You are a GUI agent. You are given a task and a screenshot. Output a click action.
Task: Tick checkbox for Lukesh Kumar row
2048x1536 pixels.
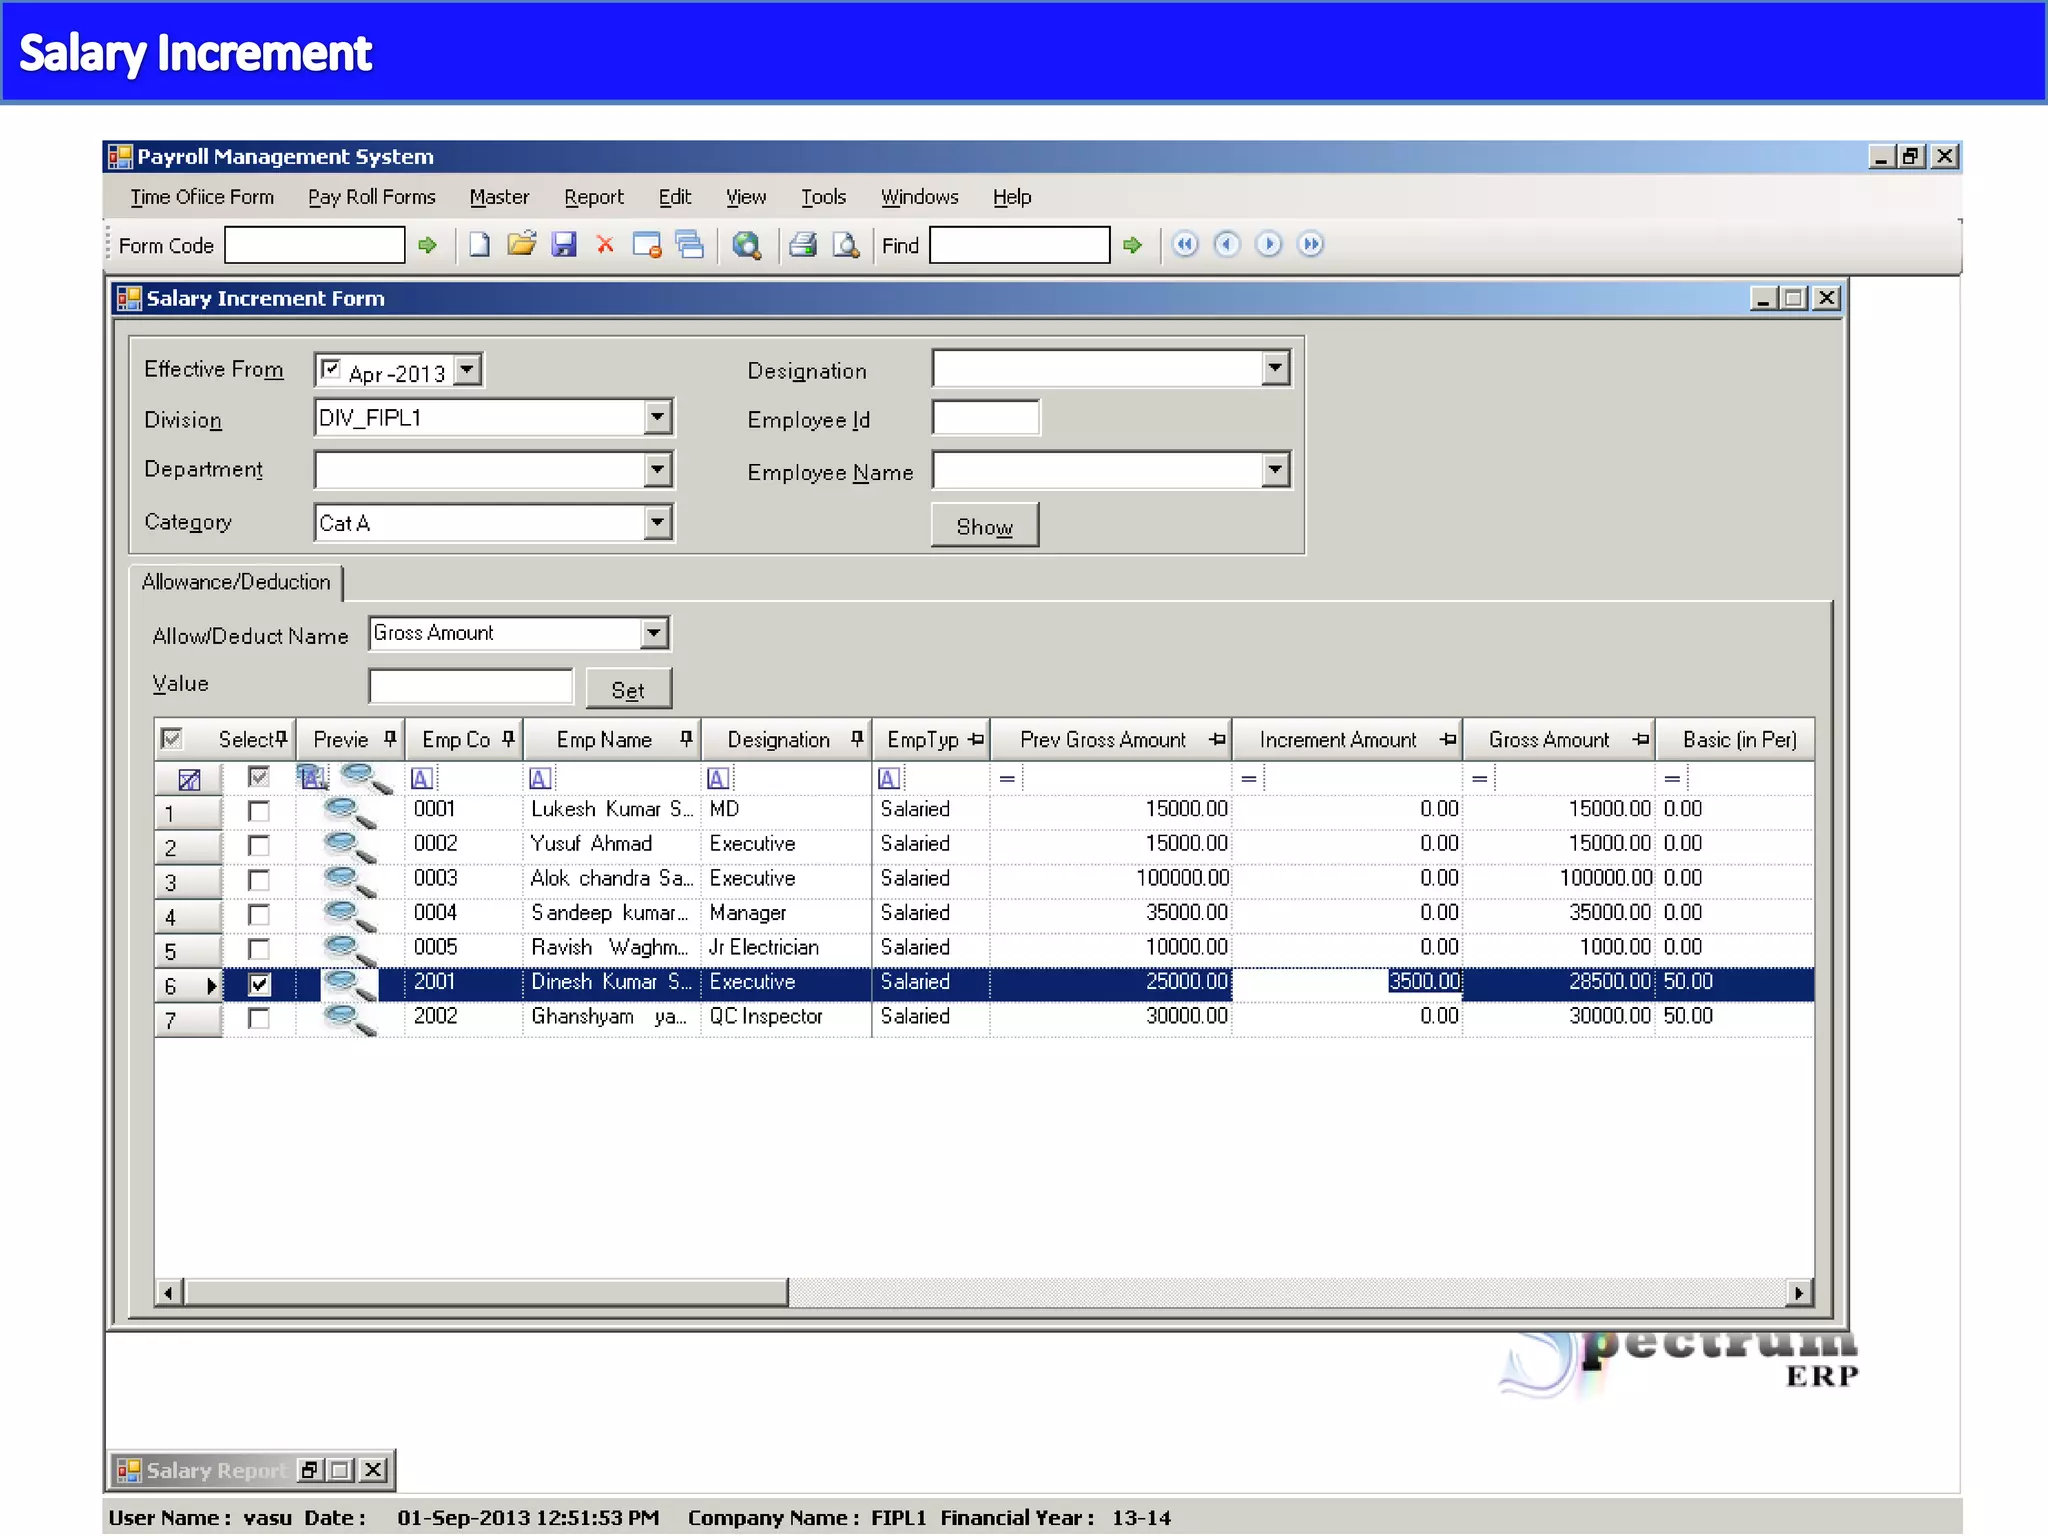[x=259, y=811]
